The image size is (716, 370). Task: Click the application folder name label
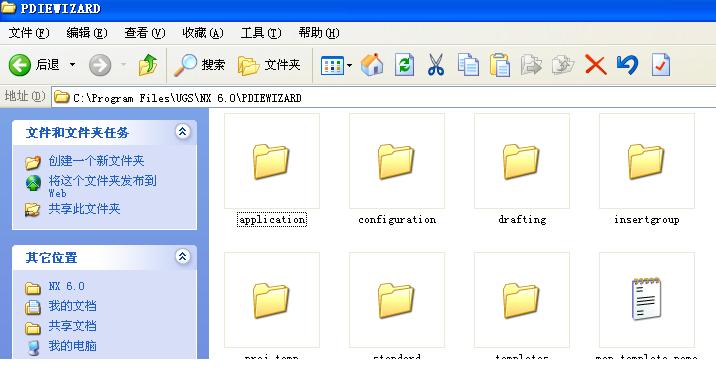(x=272, y=220)
